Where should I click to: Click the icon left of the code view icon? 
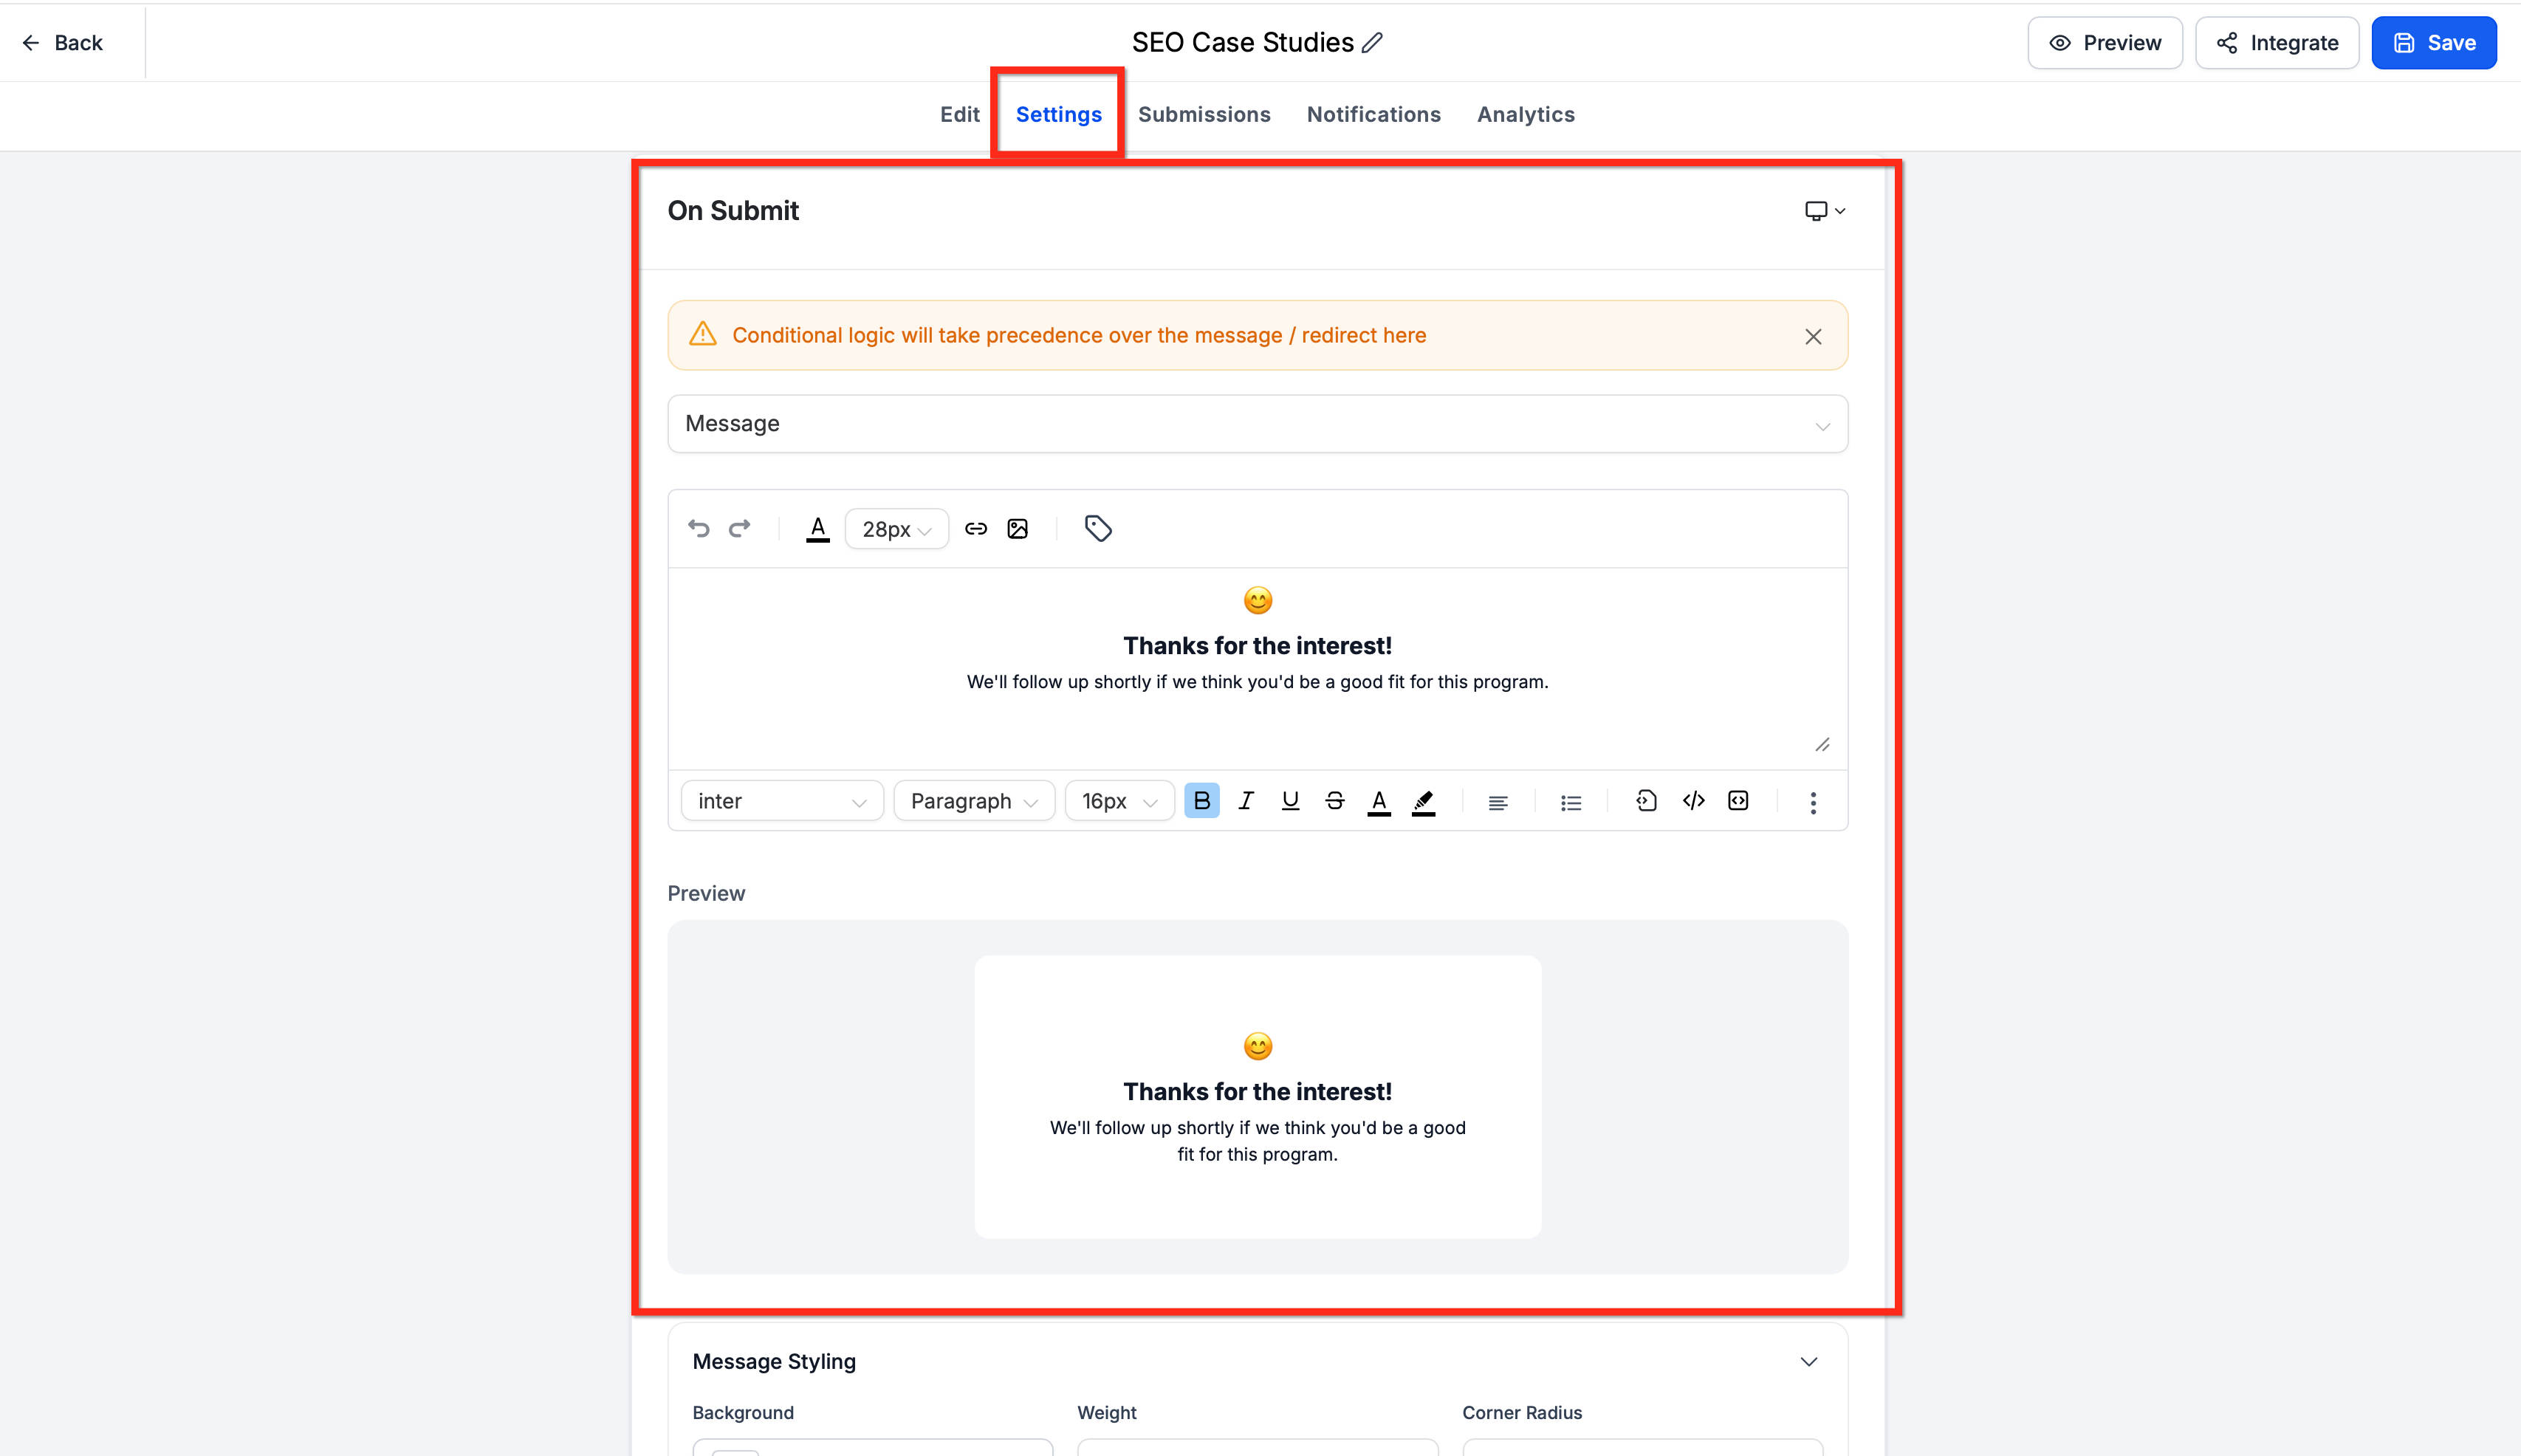click(1646, 801)
